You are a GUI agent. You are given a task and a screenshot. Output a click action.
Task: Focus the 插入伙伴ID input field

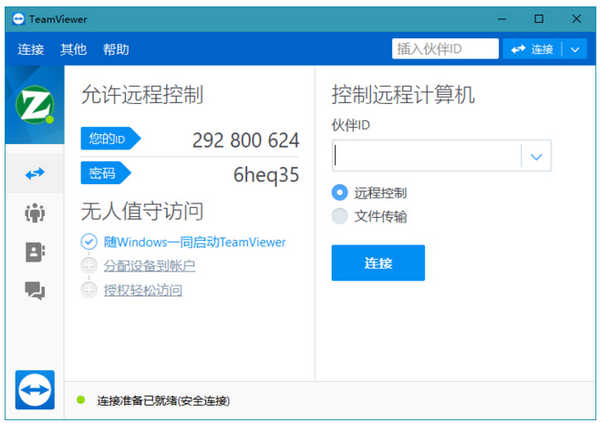point(445,49)
